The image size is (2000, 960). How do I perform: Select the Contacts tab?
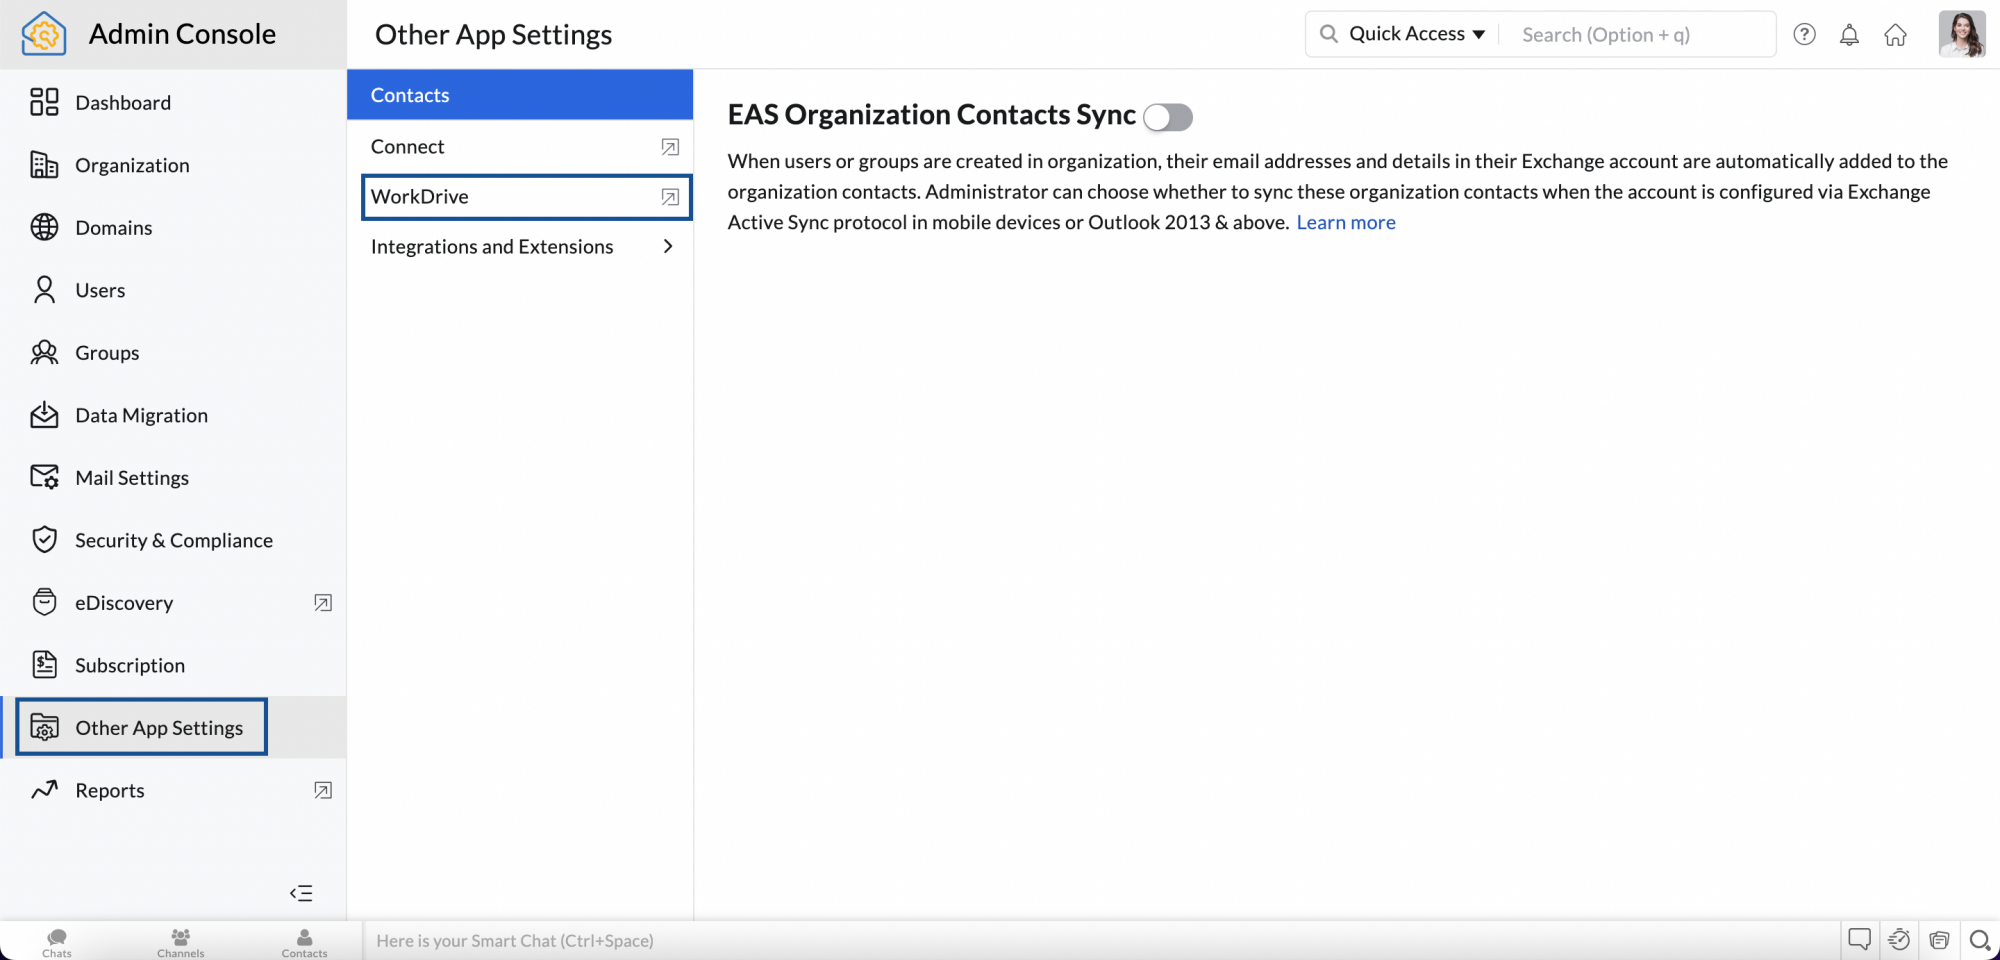[x=520, y=95]
